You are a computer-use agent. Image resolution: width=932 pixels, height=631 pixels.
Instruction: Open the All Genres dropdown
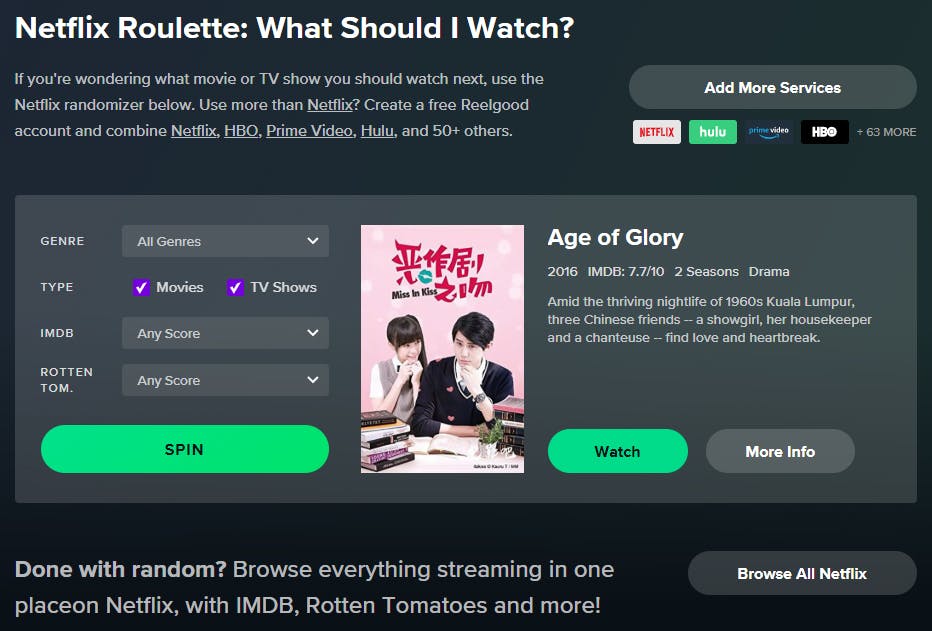point(225,241)
